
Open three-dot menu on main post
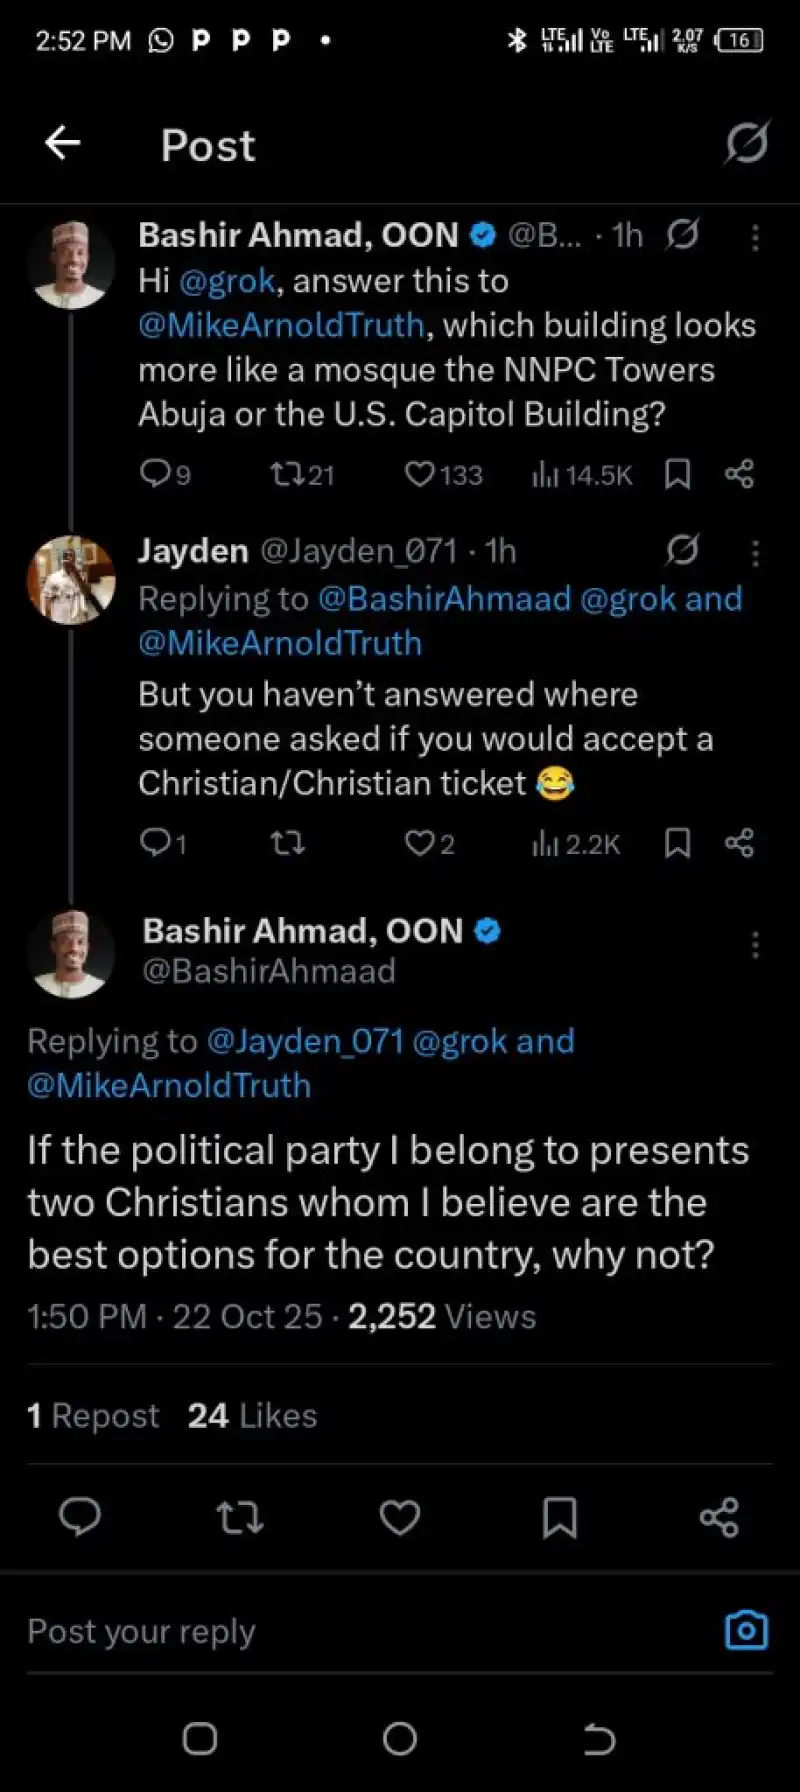(x=755, y=945)
